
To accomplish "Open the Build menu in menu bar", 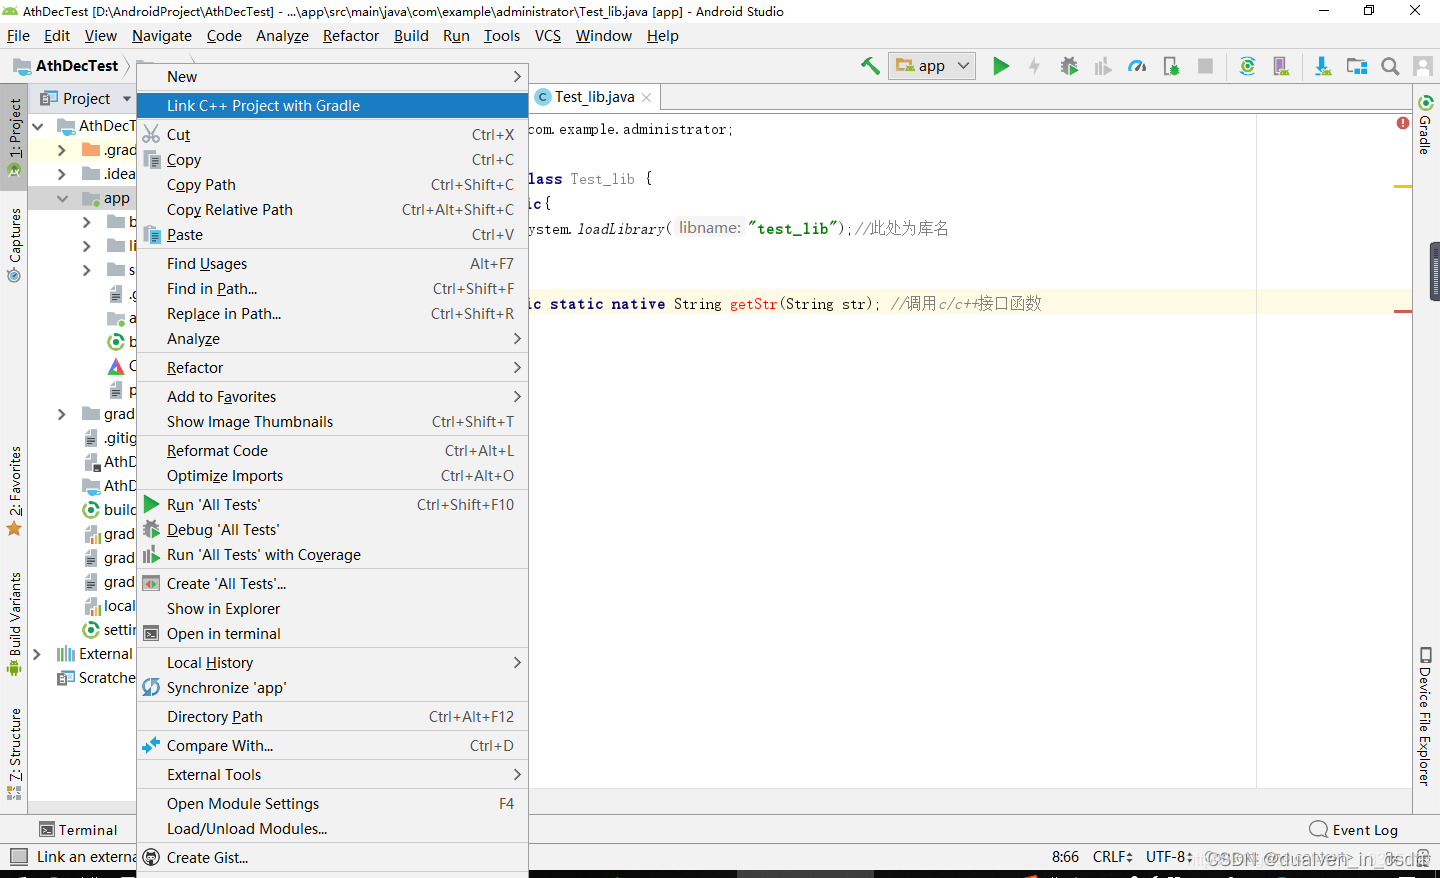I will tap(411, 36).
